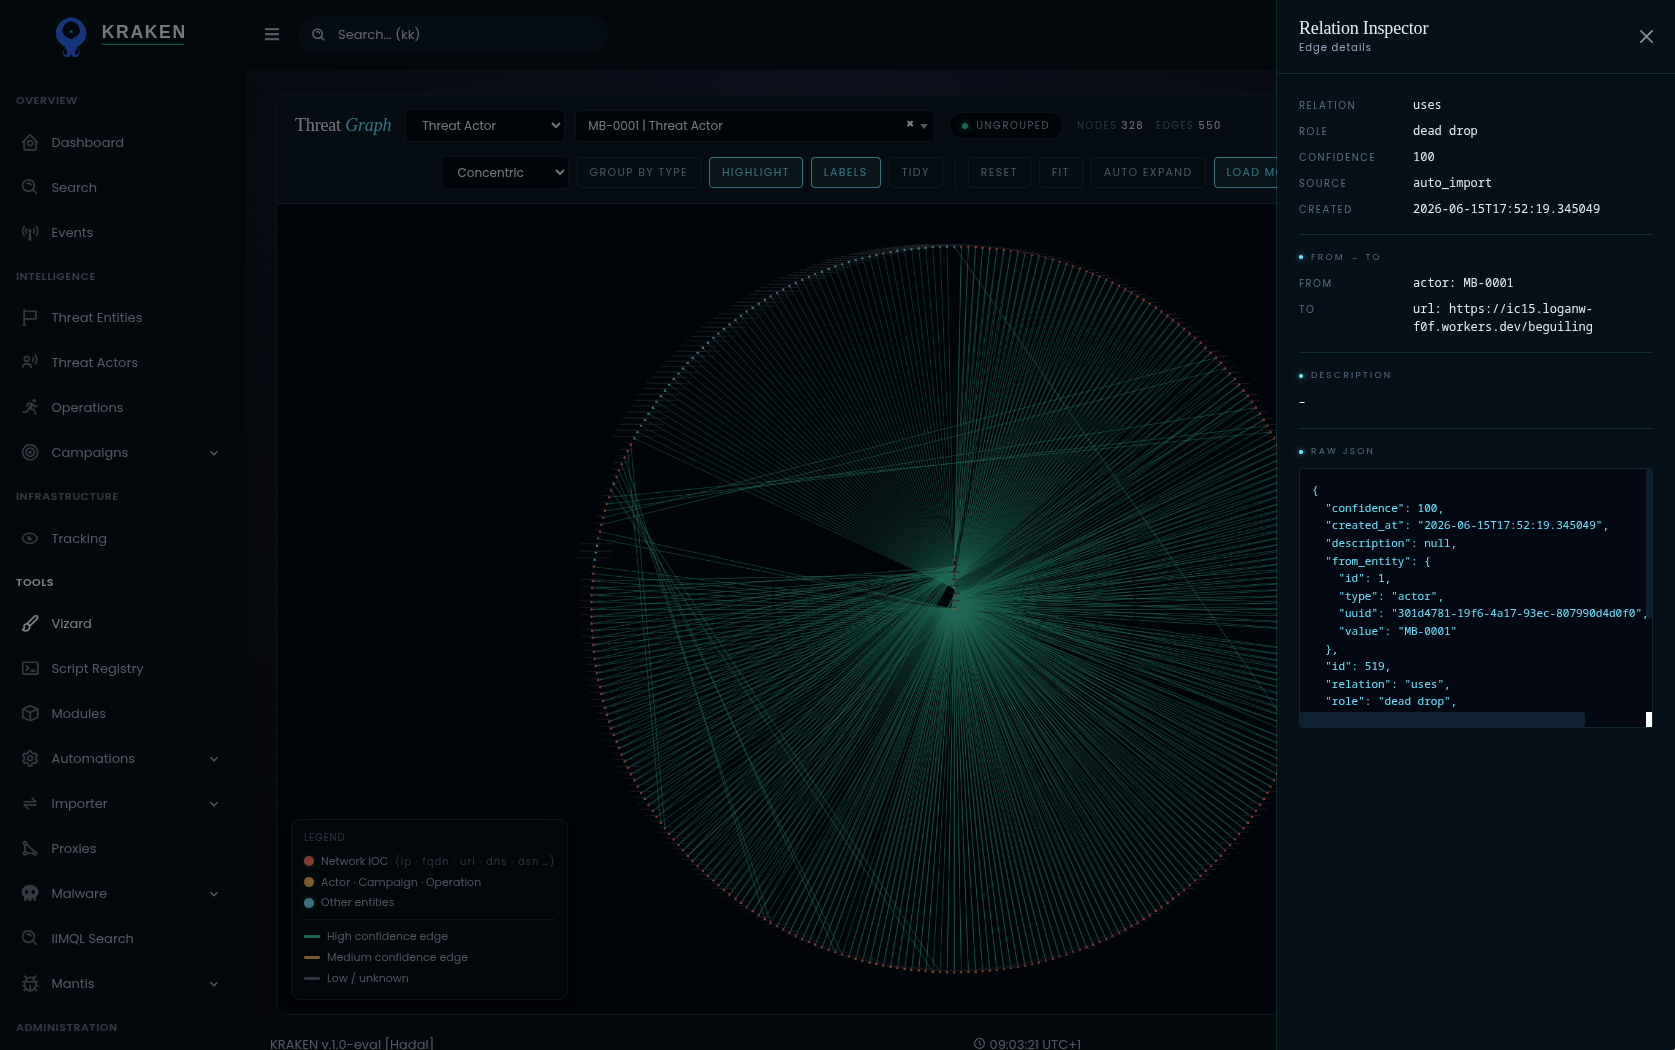1675x1050 pixels.
Task: Toggle the Ungrouped status pill
Action: pos(1004,125)
